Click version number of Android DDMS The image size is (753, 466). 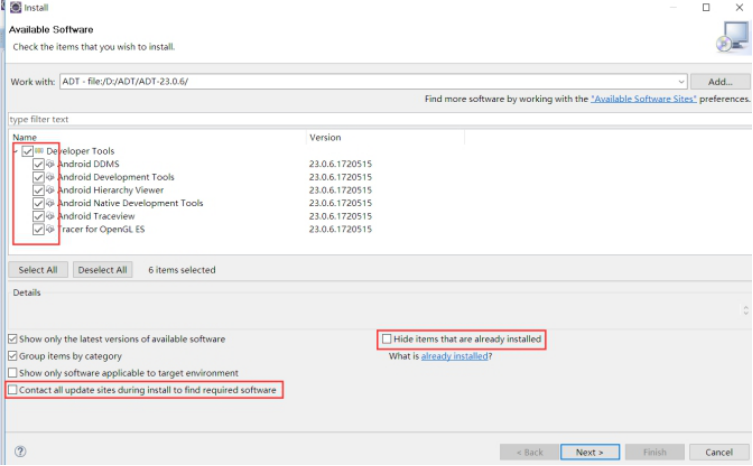[x=340, y=164]
